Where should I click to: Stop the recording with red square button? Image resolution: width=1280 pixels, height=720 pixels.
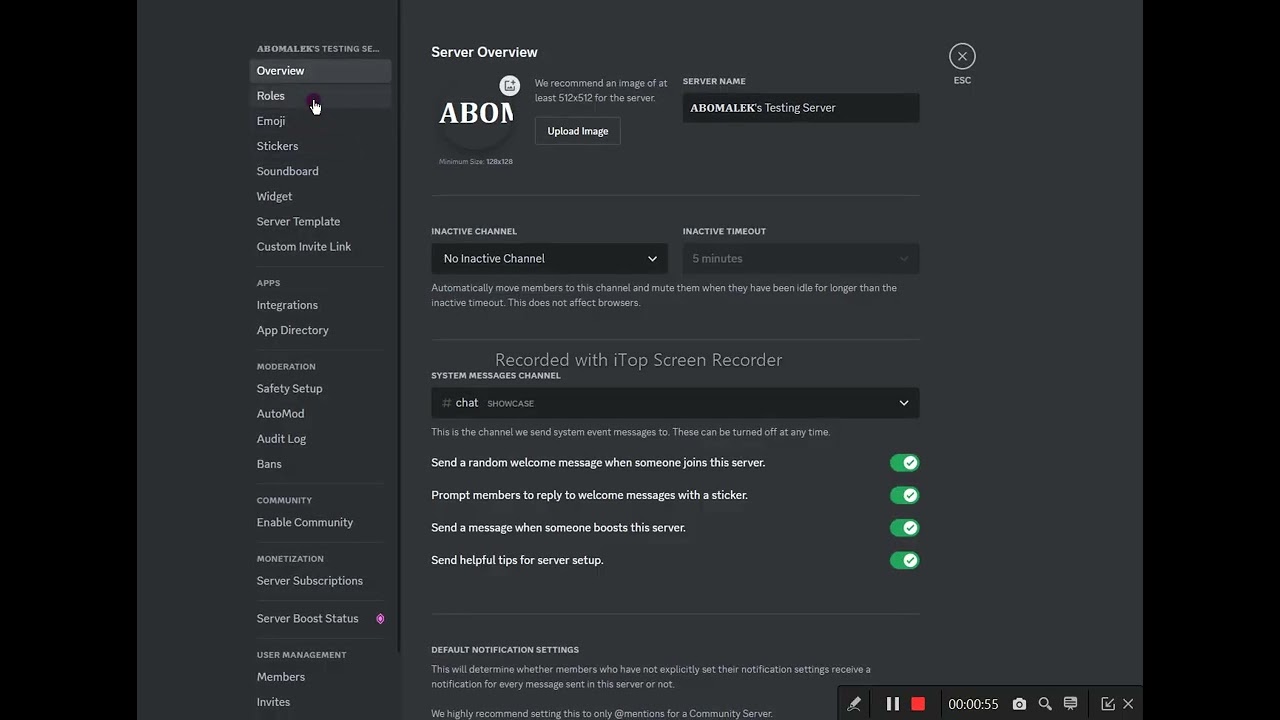tap(918, 704)
